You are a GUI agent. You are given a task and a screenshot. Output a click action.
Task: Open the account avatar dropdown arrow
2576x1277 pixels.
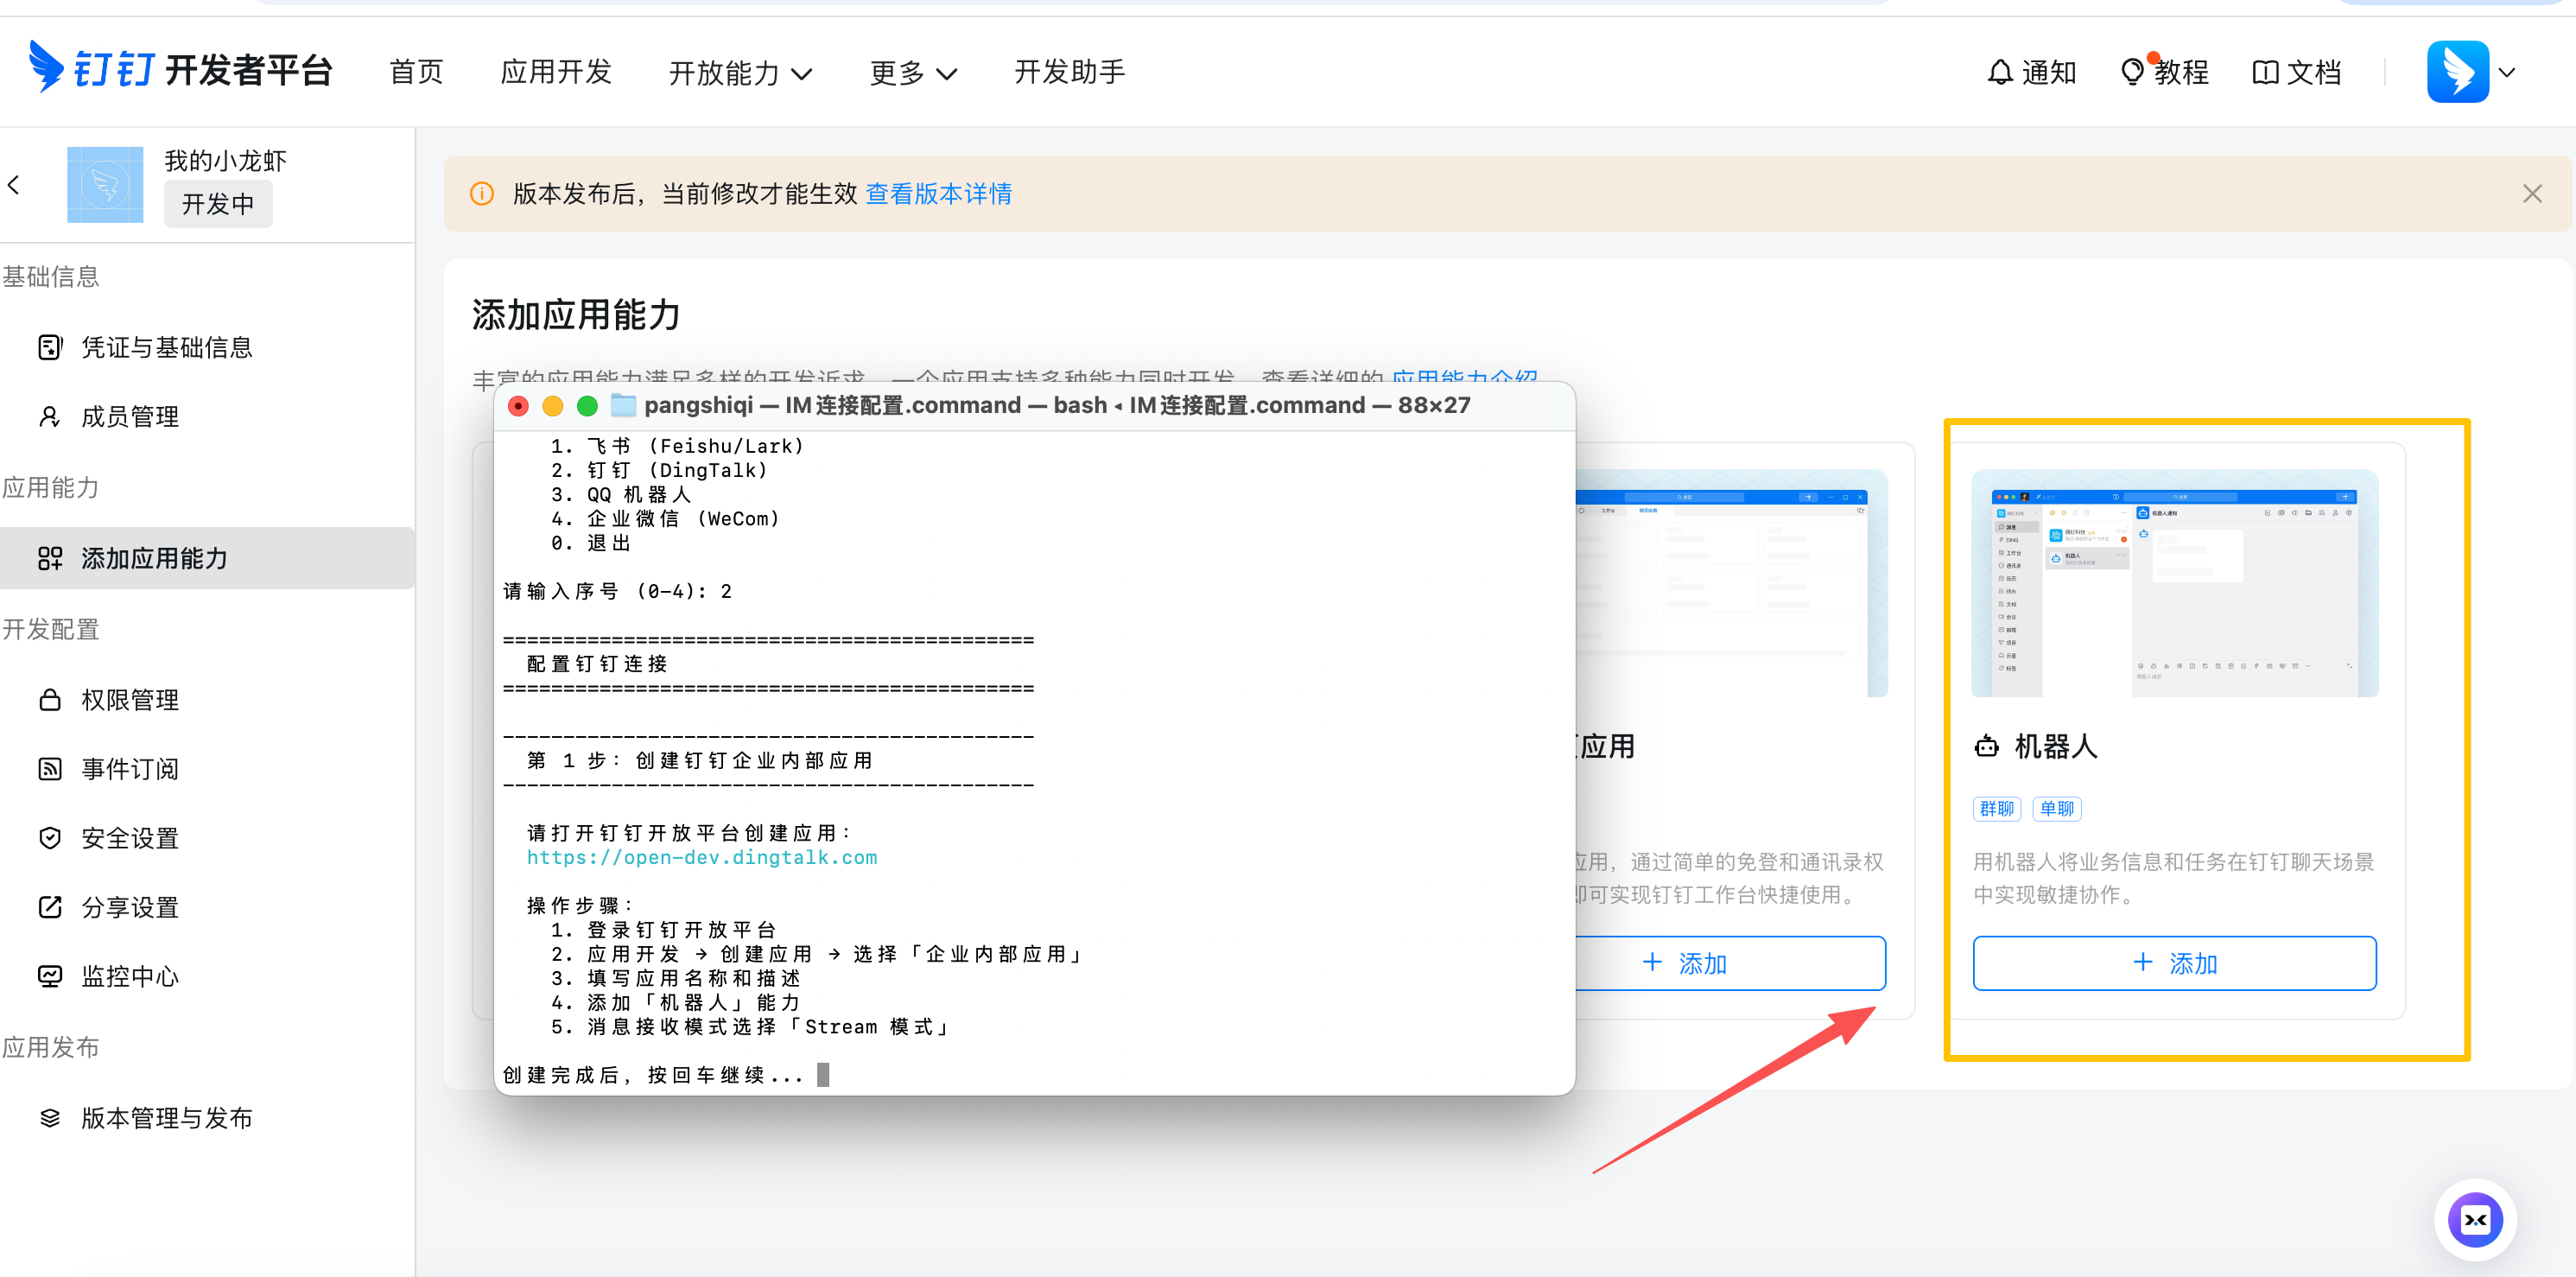[x=2506, y=72]
